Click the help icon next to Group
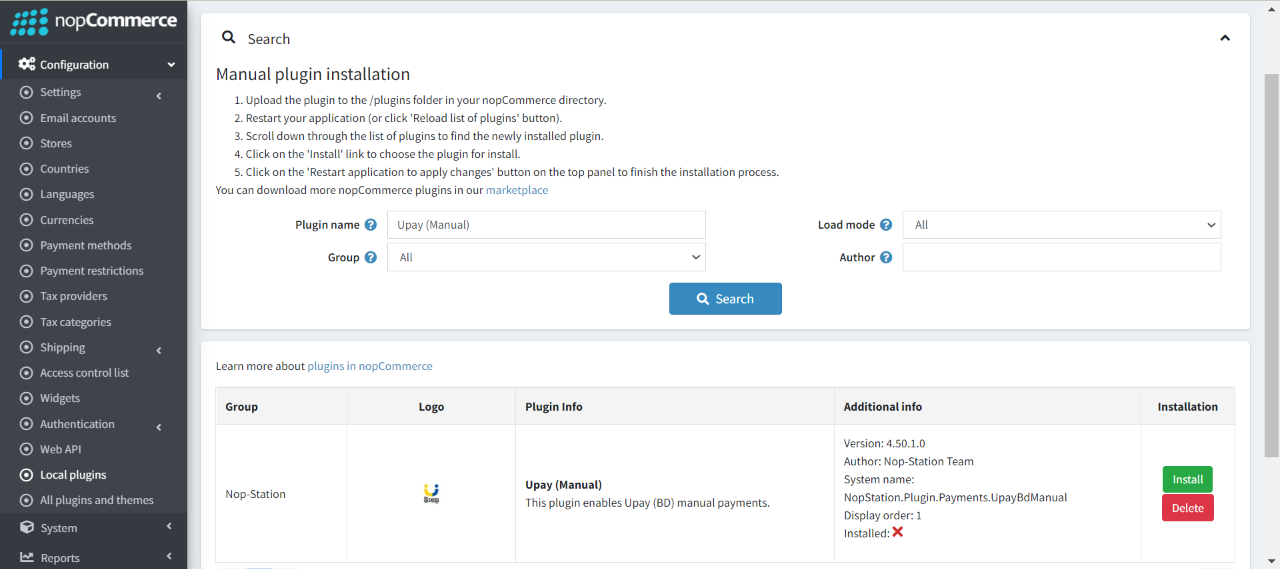The height and width of the screenshot is (569, 1280). coord(371,257)
